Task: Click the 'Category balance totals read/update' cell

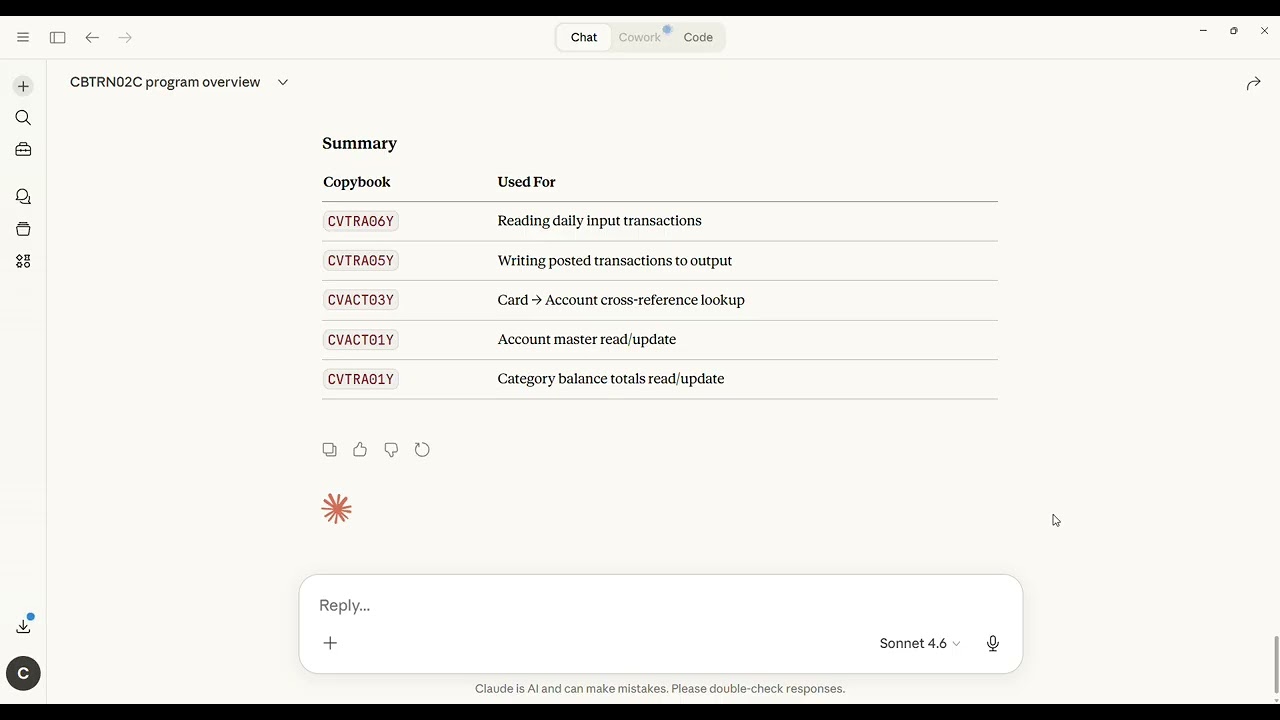Action: 611,379
